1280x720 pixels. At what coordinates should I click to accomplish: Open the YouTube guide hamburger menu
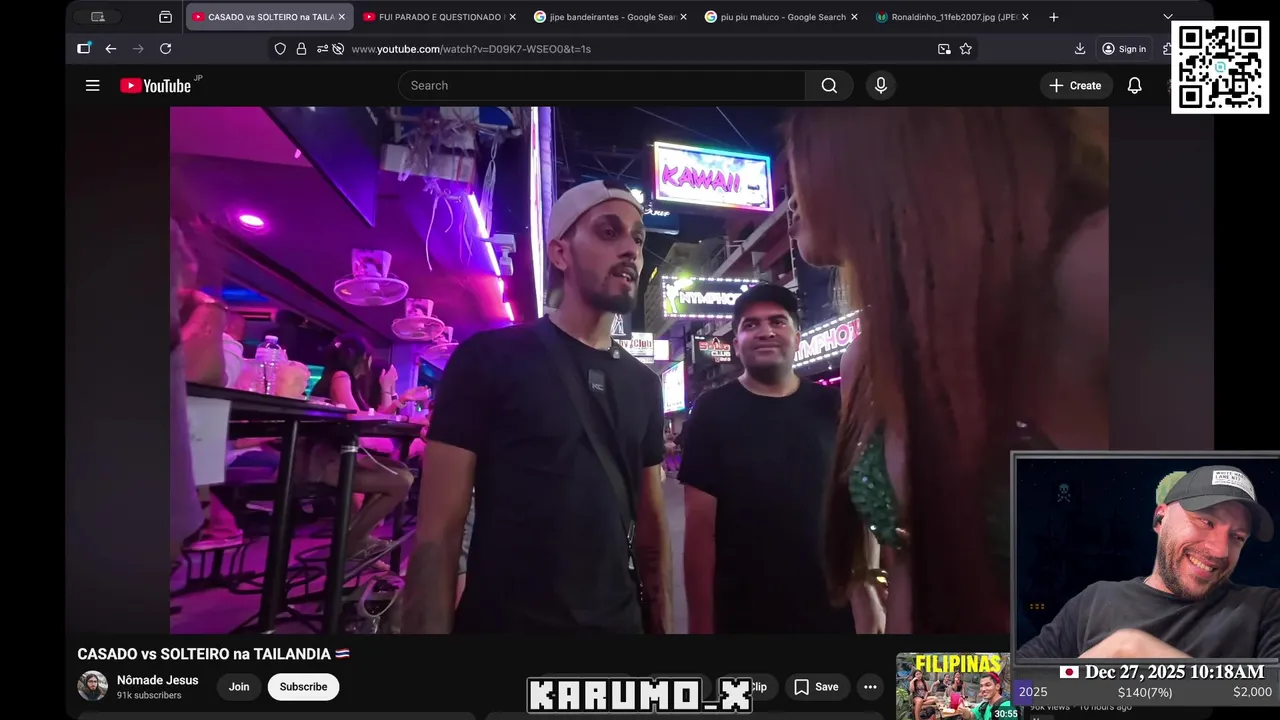point(92,86)
